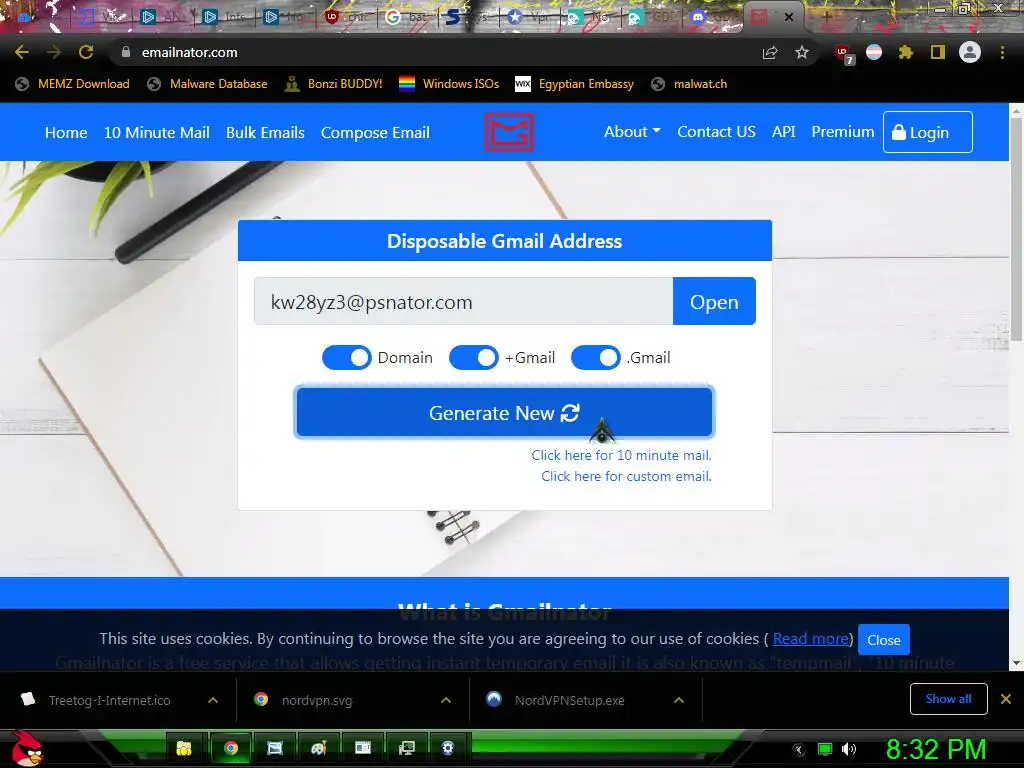Open the settings gear taskbar app
This screenshot has width=1024, height=768.
[x=447, y=748]
